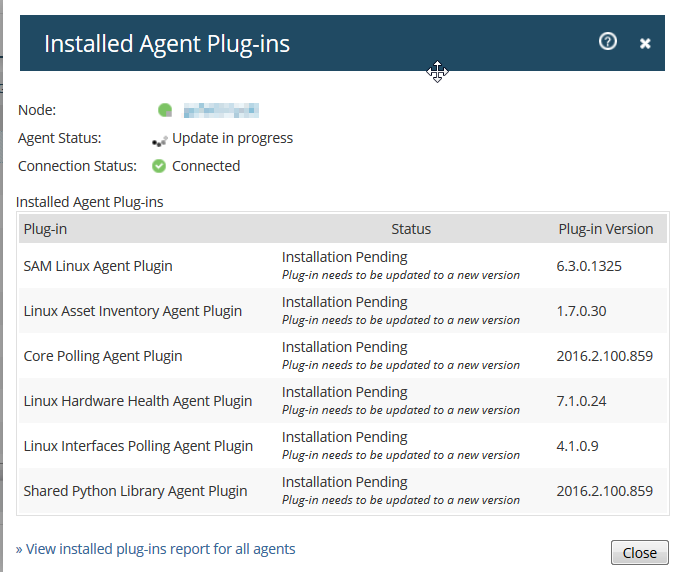680x572 pixels.
Task: Click the Update in progress spinner icon
Action: pyautogui.click(x=159, y=140)
